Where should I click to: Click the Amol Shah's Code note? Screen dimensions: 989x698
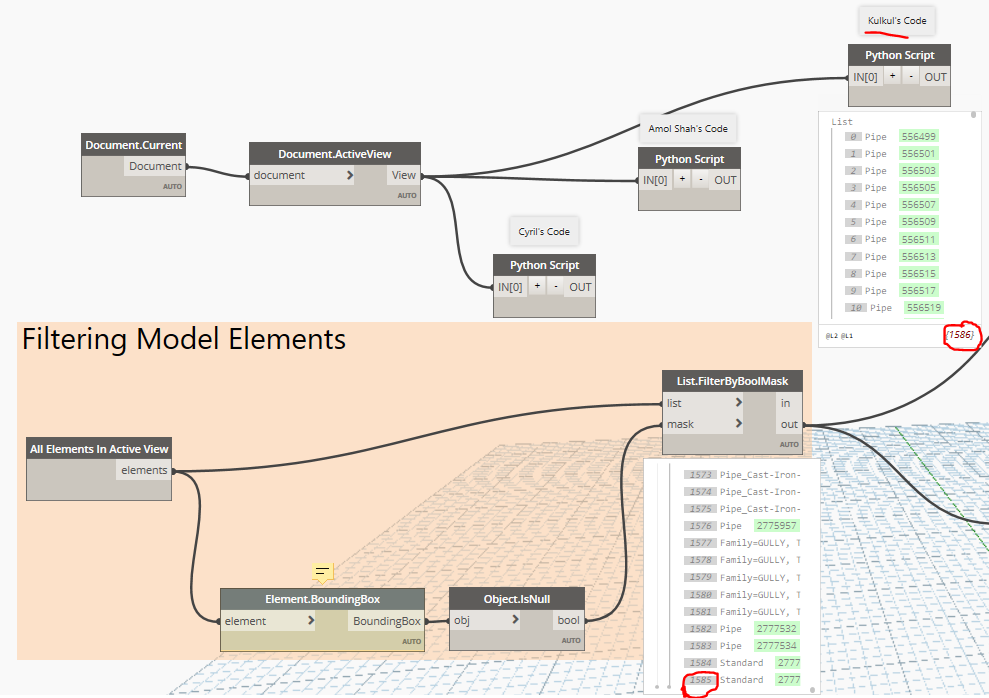coord(688,128)
